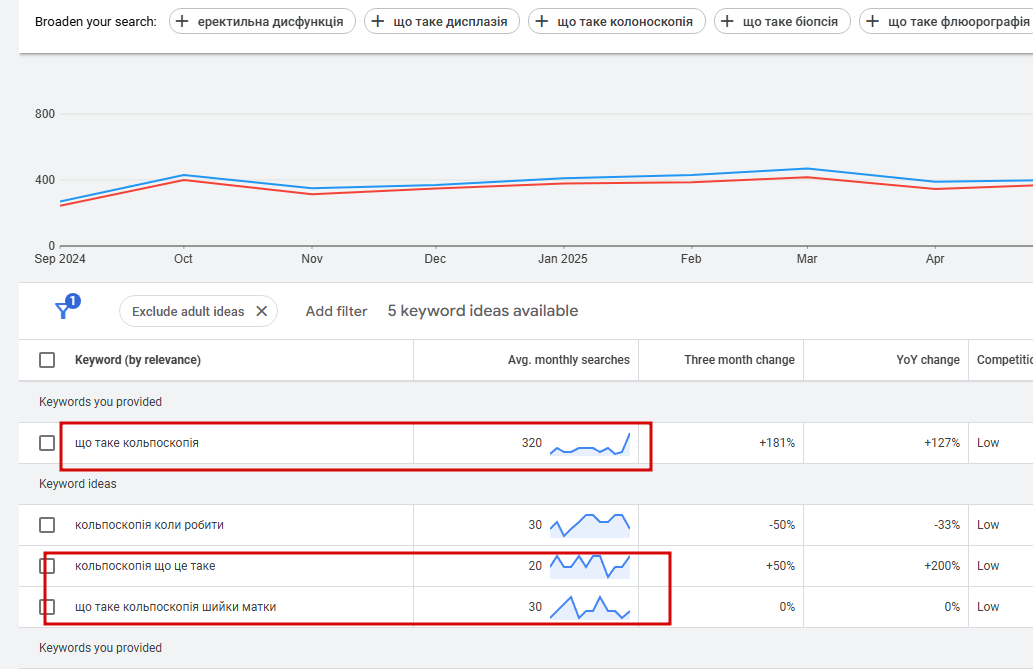Check the 'кольпоскопія коли робити' row
This screenshot has width=1033, height=669.
click(x=47, y=525)
